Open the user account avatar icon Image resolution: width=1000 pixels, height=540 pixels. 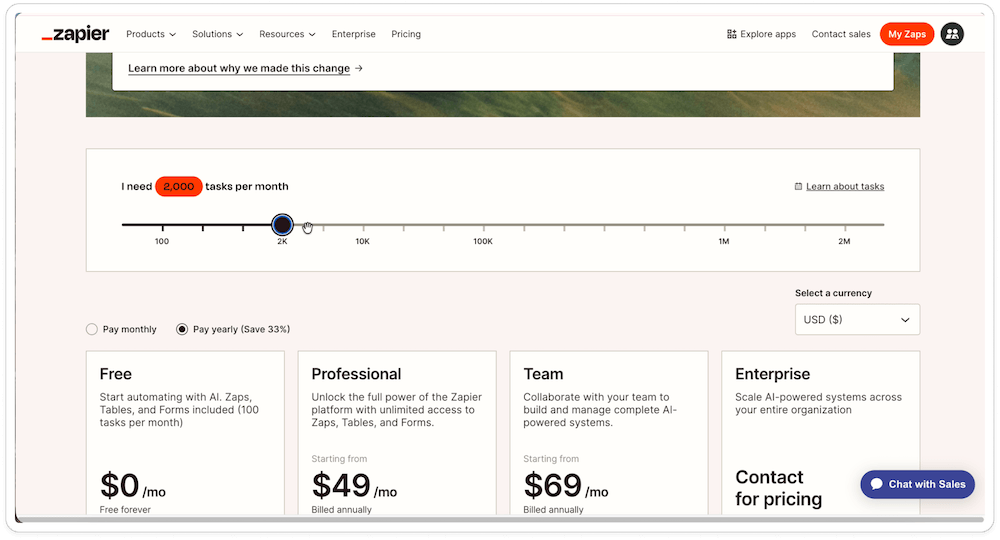(x=952, y=34)
